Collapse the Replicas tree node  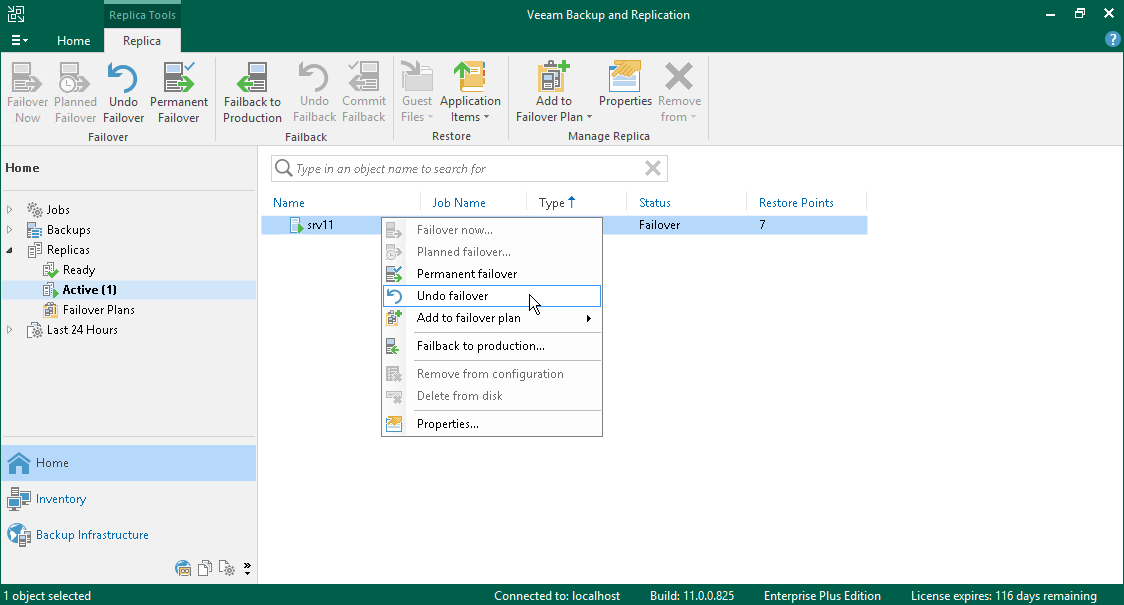(10, 250)
